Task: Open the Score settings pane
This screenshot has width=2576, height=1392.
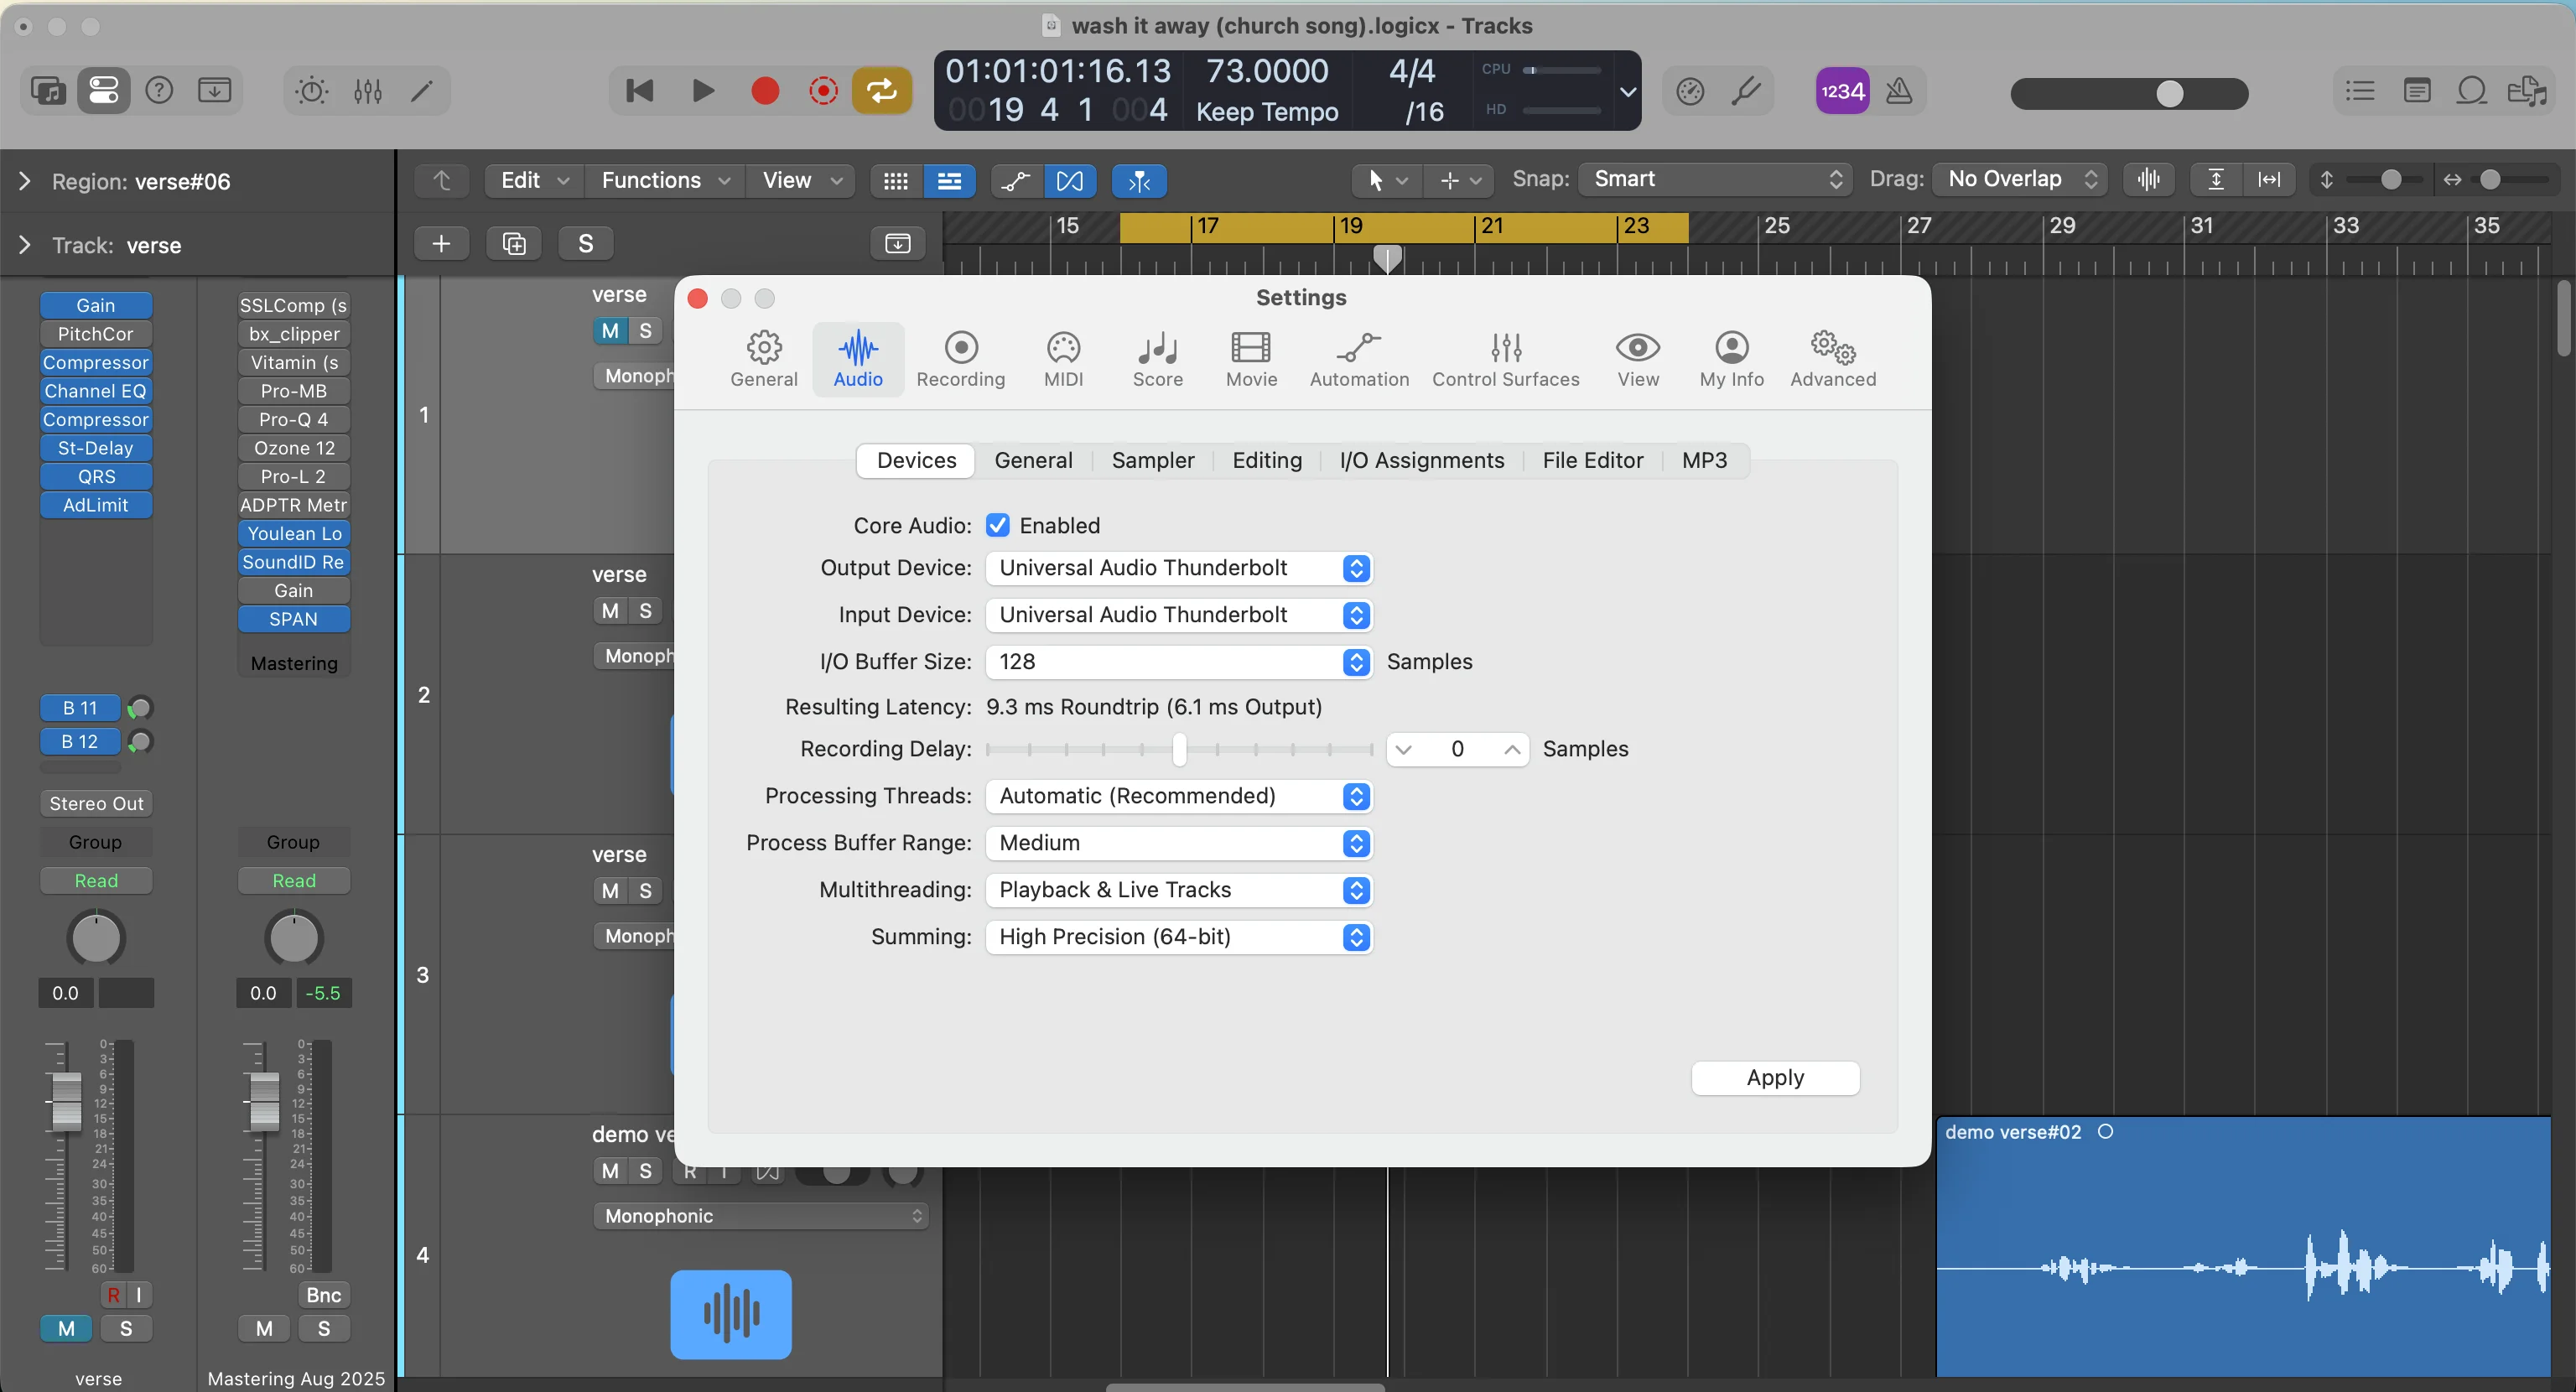Action: (1156, 358)
